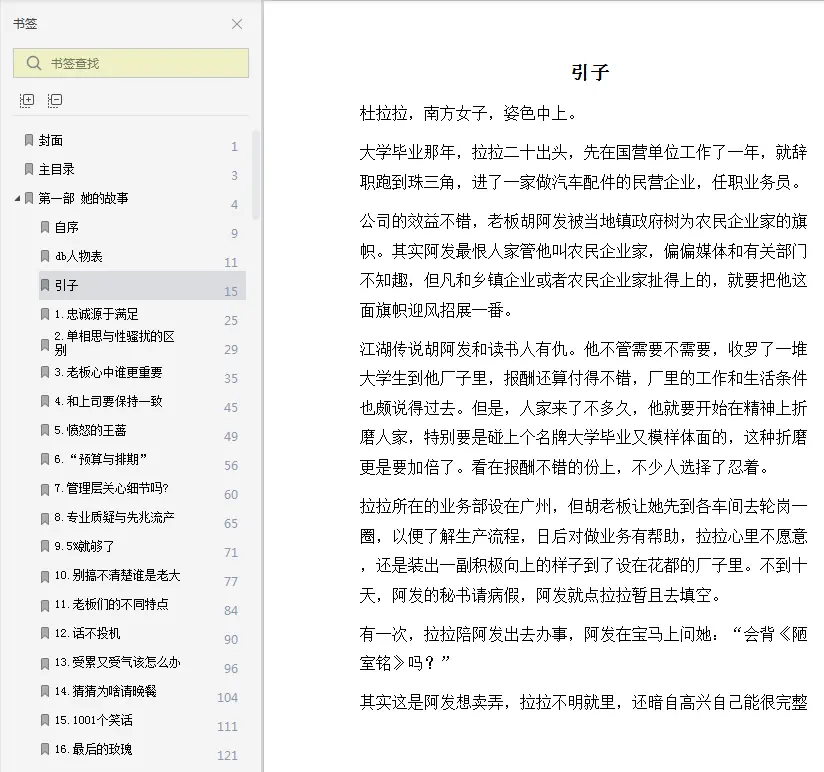Click the 引子 heading in the document

(590, 73)
